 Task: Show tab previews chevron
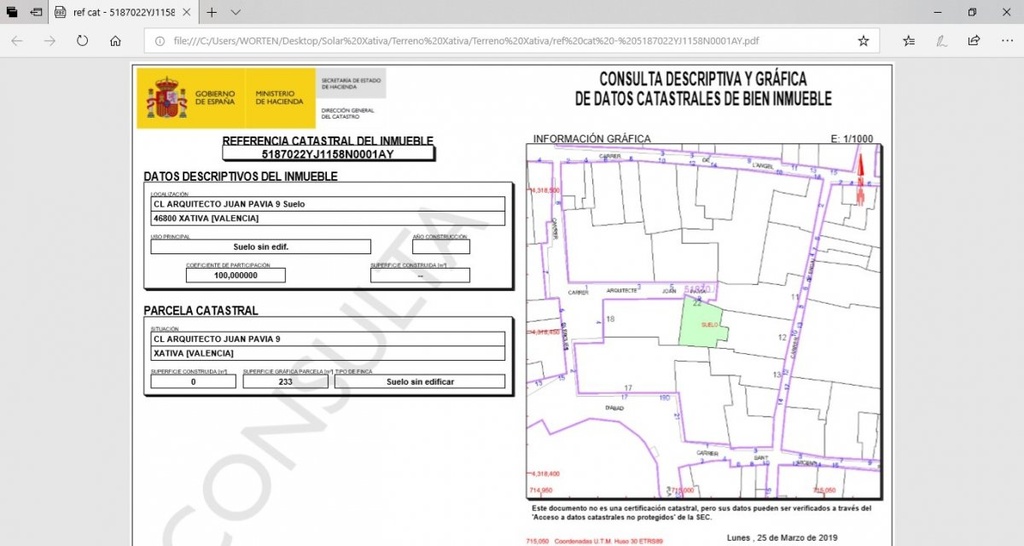pos(236,12)
